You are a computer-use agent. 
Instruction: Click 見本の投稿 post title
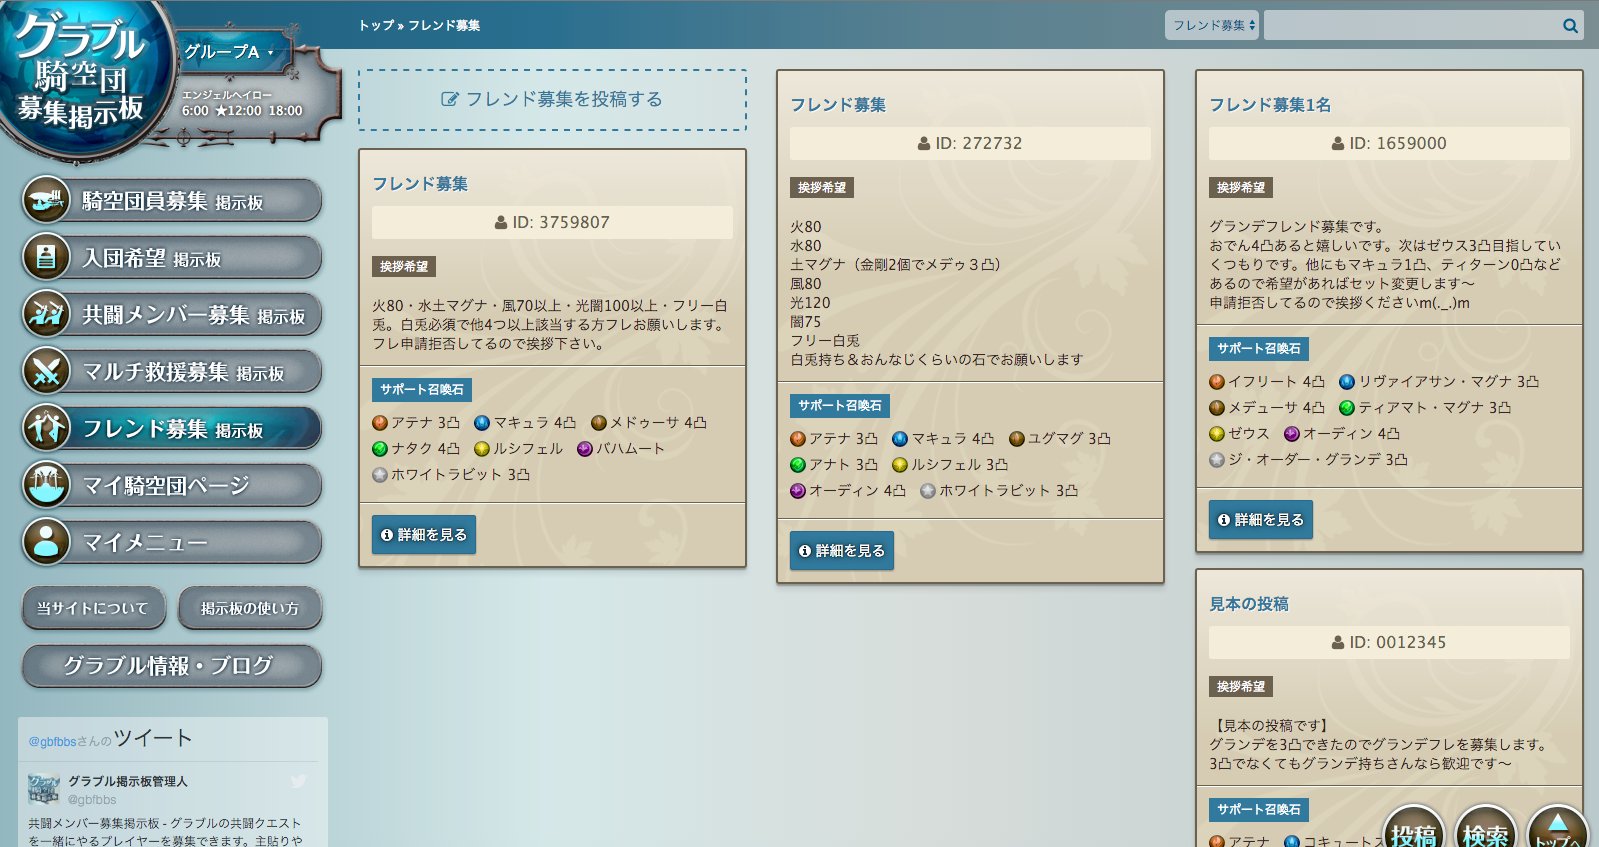click(1249, 604)
